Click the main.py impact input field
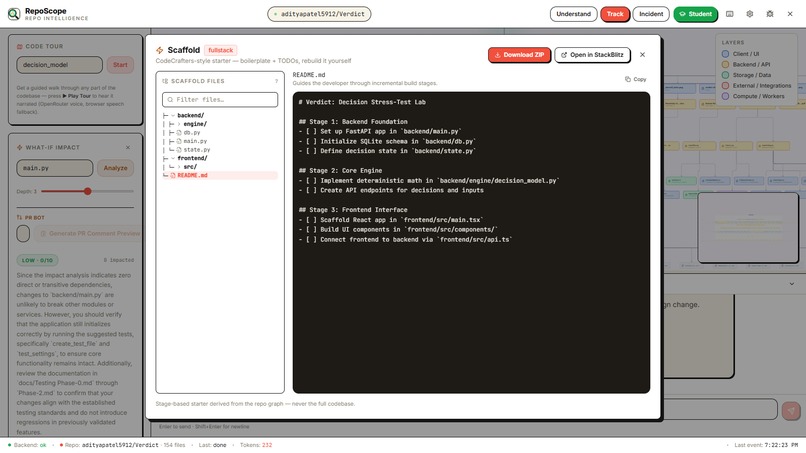This screenshot has width=806, height=453. tap(54, 168)
